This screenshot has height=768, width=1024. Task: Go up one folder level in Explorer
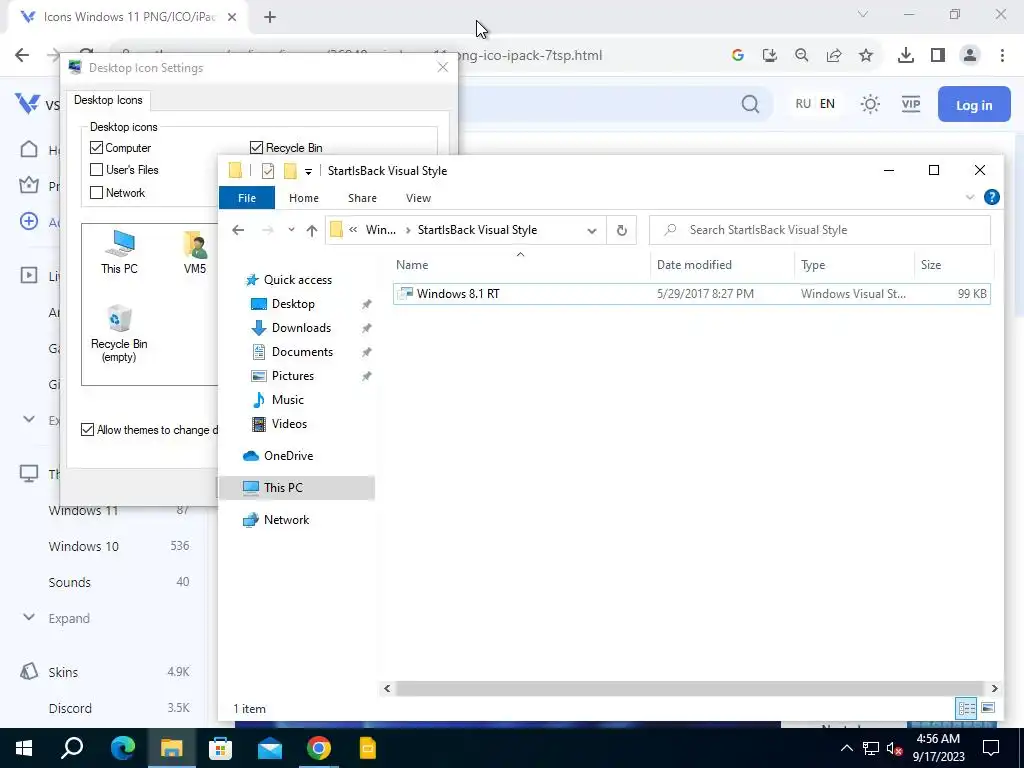coord(312,230)
